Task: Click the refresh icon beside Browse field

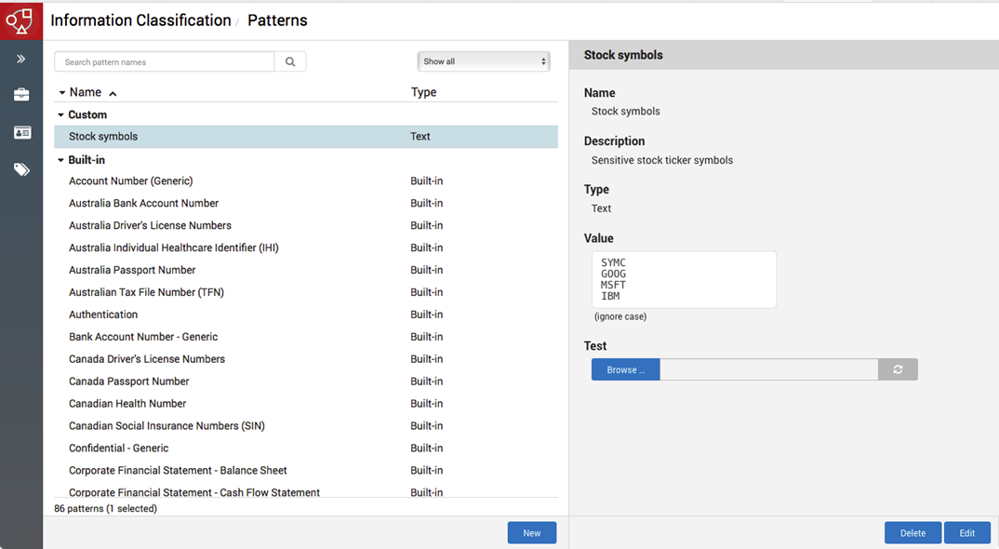Action: [x=897, y=370]
